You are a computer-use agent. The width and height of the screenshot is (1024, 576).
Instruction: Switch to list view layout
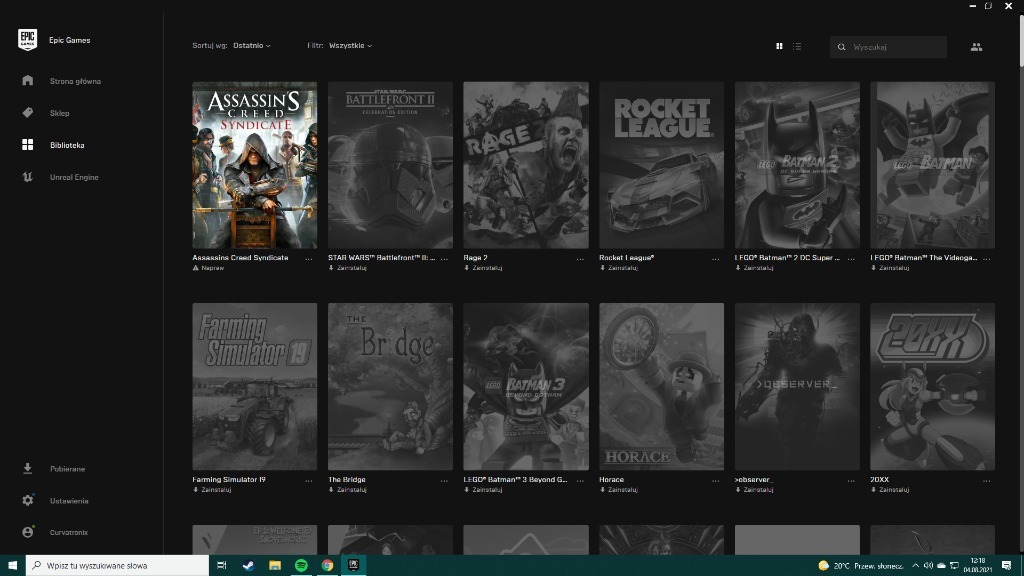[797, 46]
